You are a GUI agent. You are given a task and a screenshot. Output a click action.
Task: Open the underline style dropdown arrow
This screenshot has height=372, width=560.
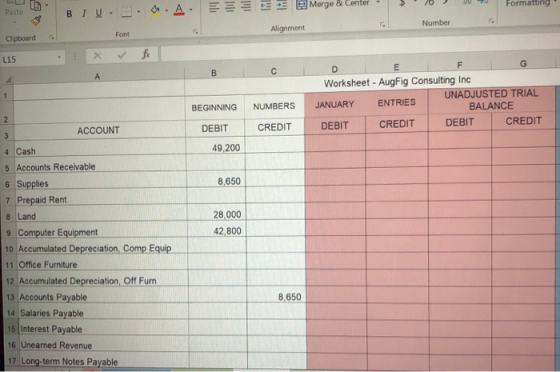coord(111,13)
